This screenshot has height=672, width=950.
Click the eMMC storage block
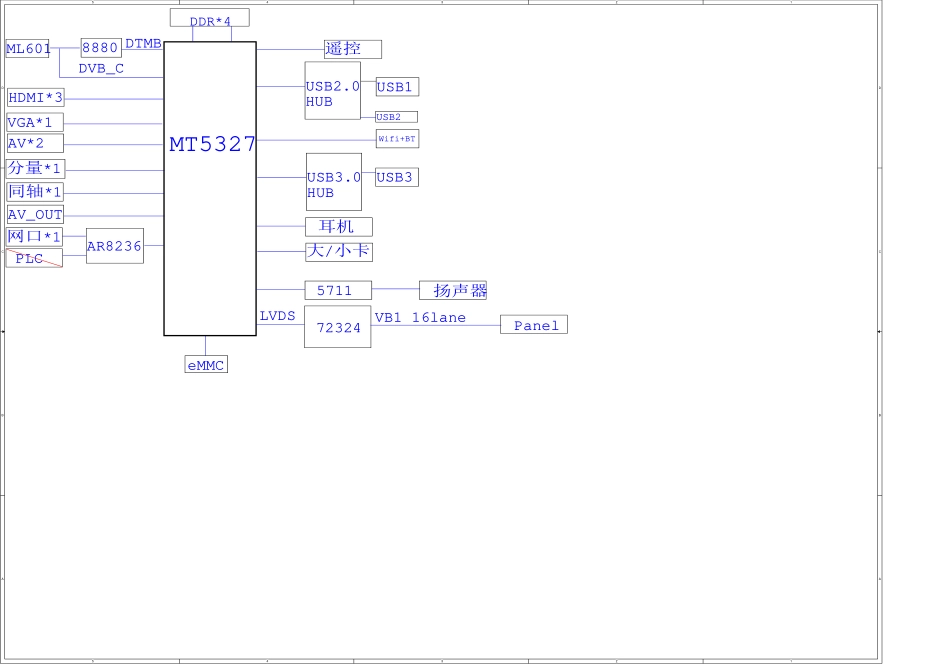point(206,365)
